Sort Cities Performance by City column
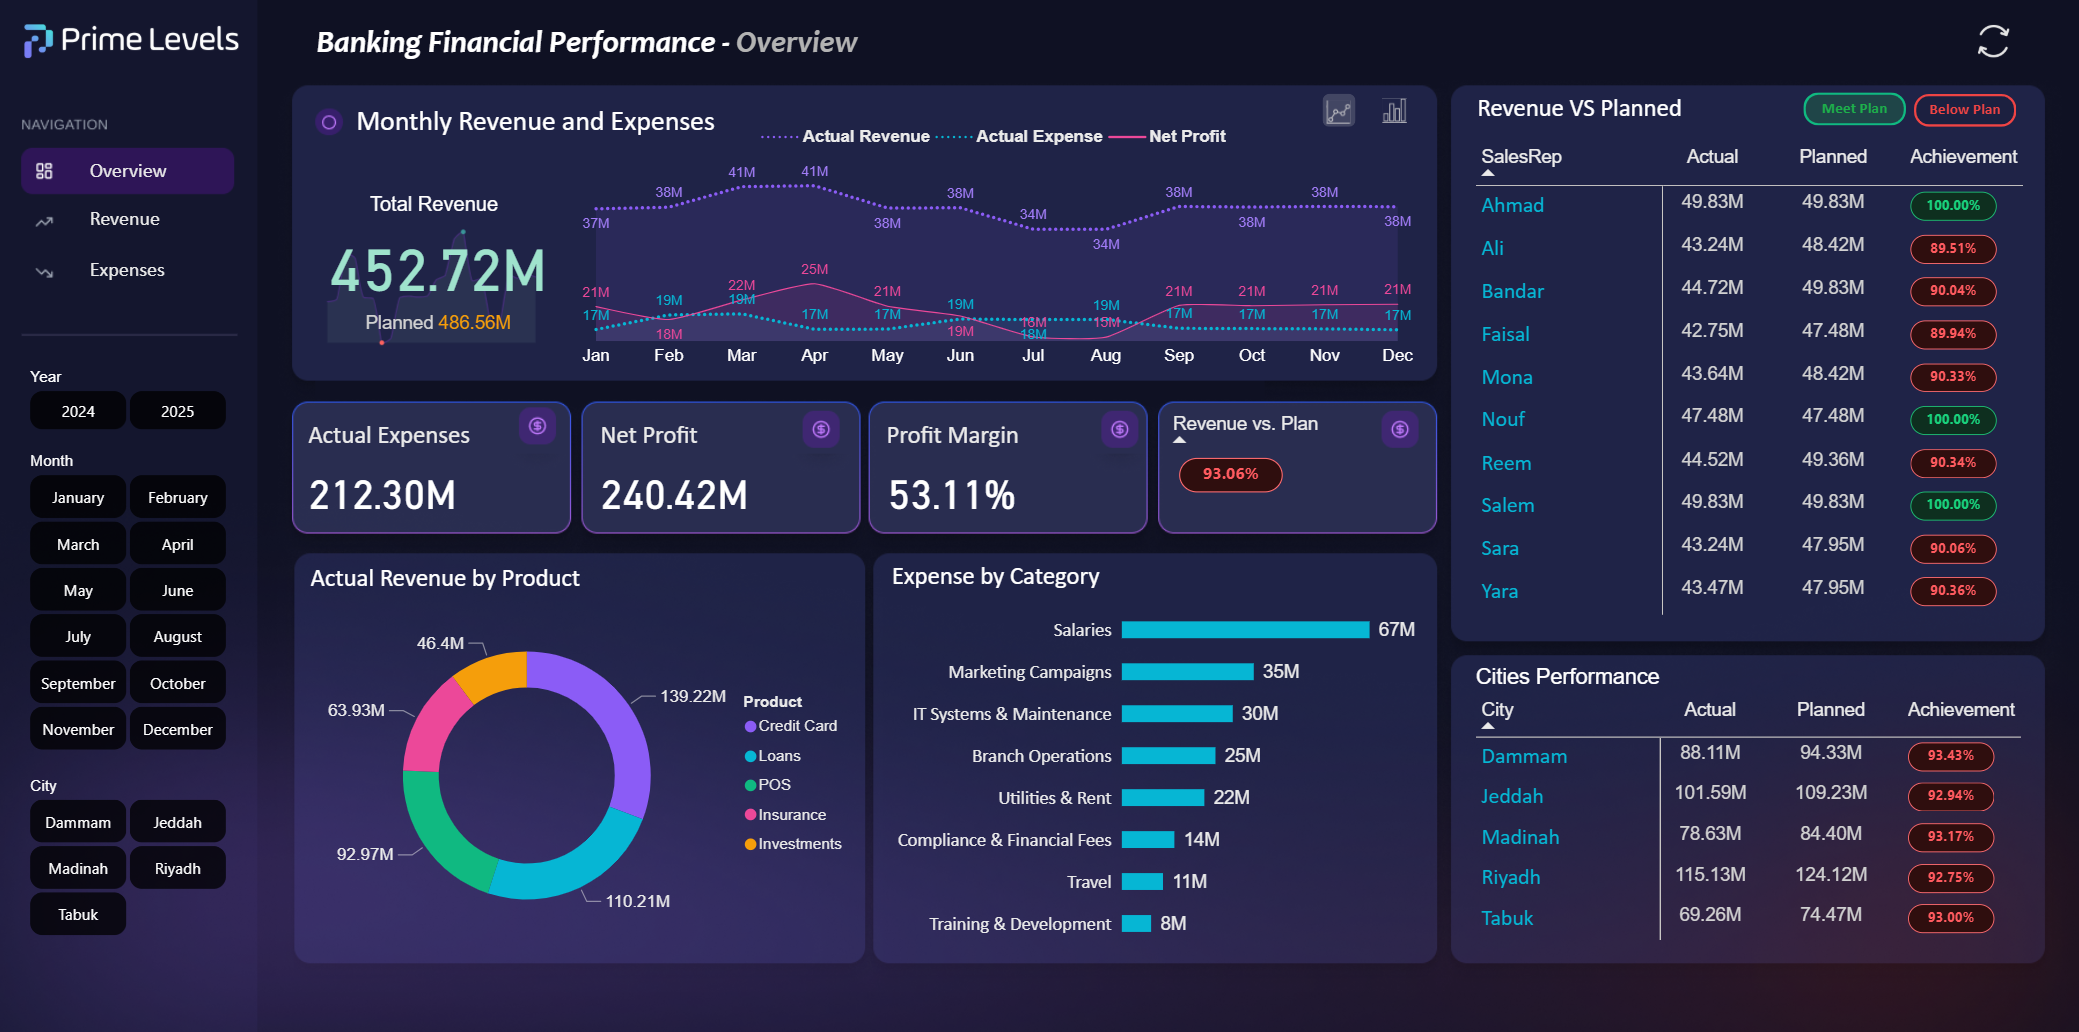The image size is (2079, 1032). coord(1497,710)
